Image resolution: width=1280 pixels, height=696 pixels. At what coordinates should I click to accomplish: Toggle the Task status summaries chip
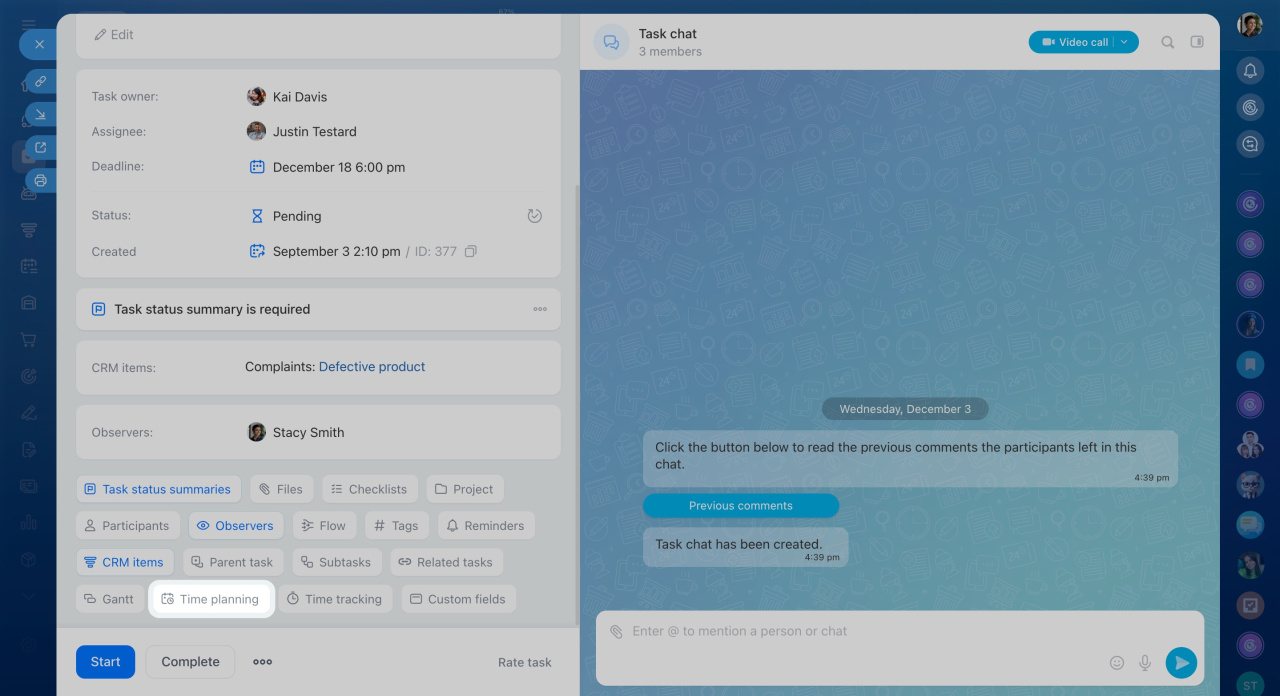[x=158, y=489]
